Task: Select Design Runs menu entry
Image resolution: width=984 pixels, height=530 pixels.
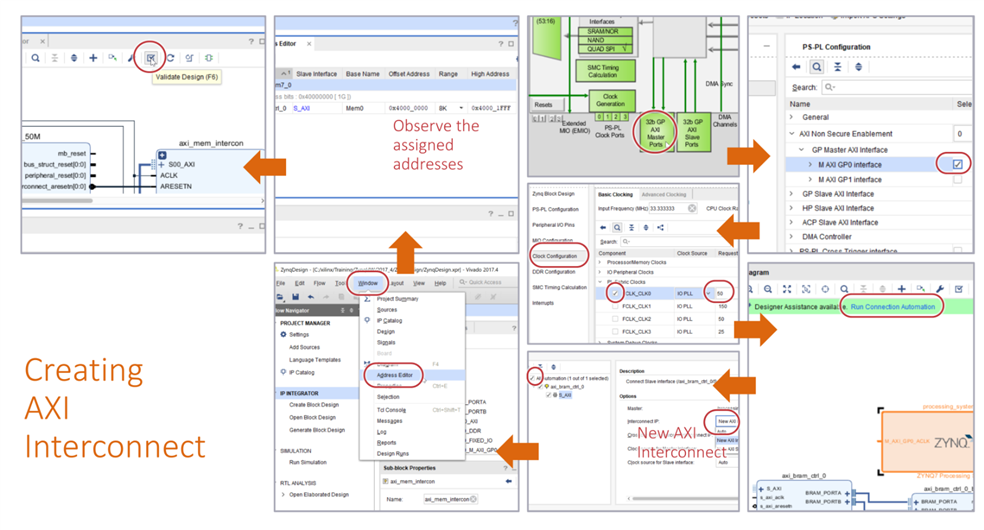Action: click(x=393, y=453)
